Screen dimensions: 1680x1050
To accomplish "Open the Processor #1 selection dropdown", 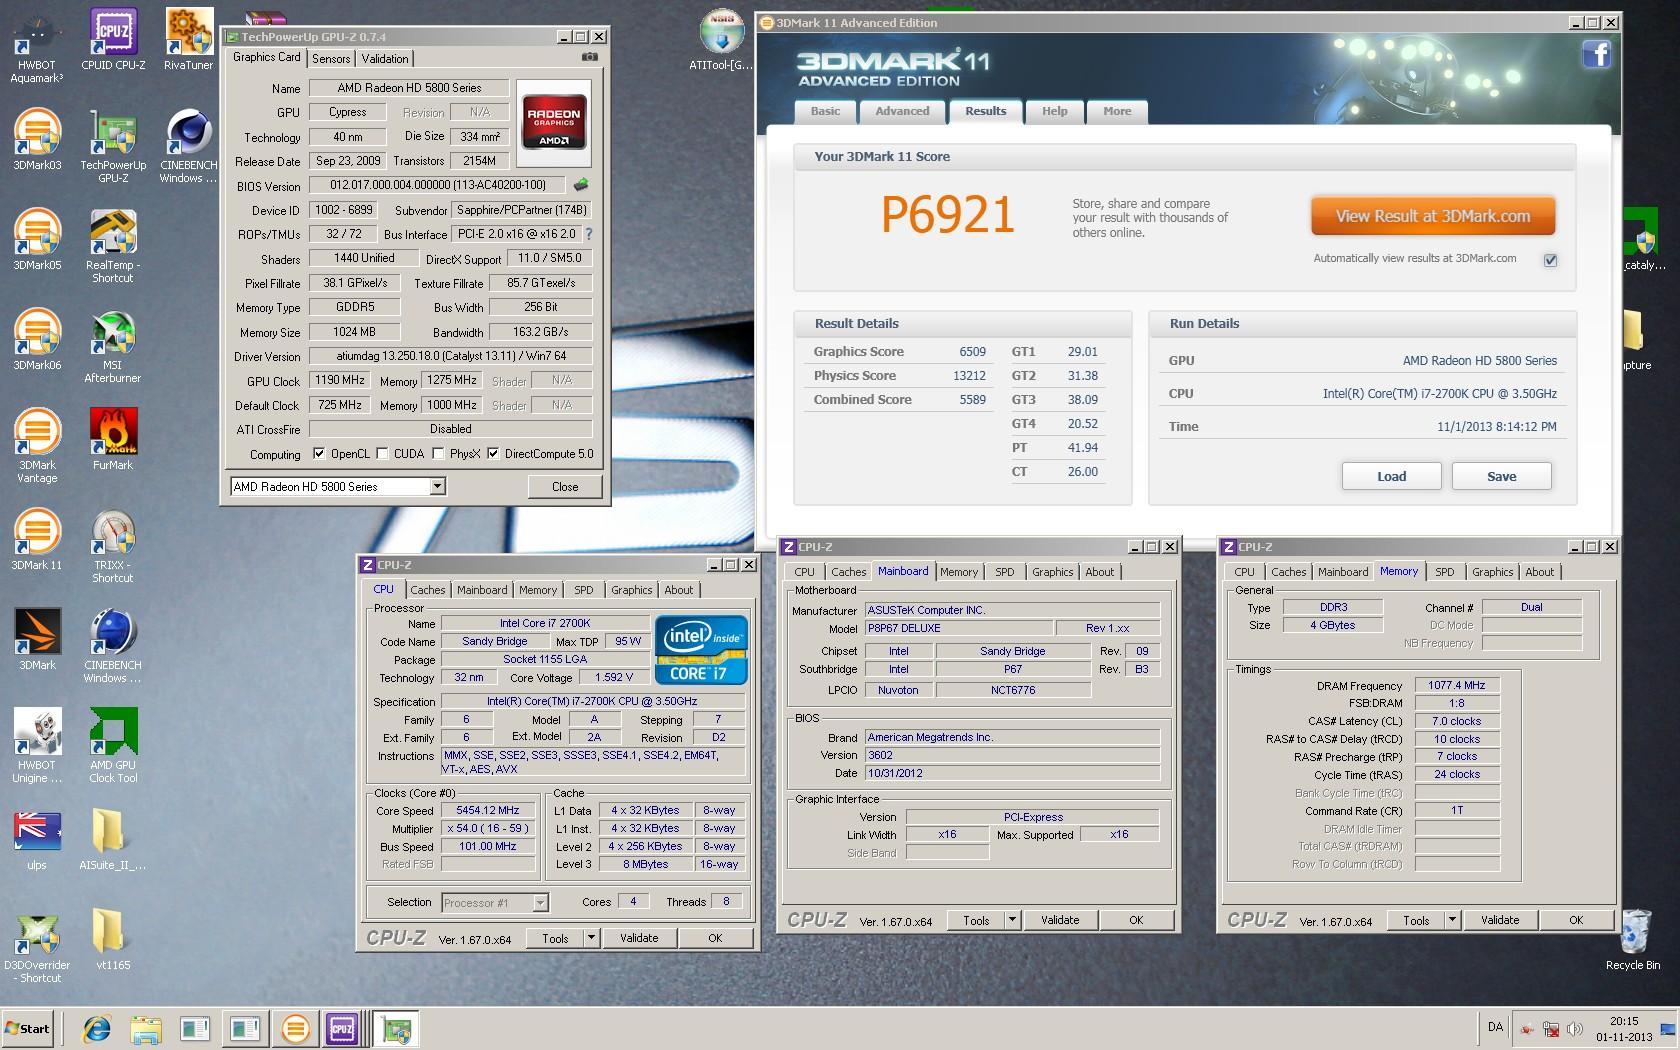I will [x=540, y=902].
